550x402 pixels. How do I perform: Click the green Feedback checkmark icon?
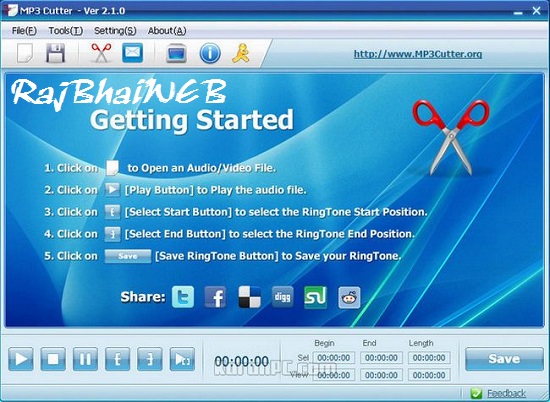coord(476,393)
